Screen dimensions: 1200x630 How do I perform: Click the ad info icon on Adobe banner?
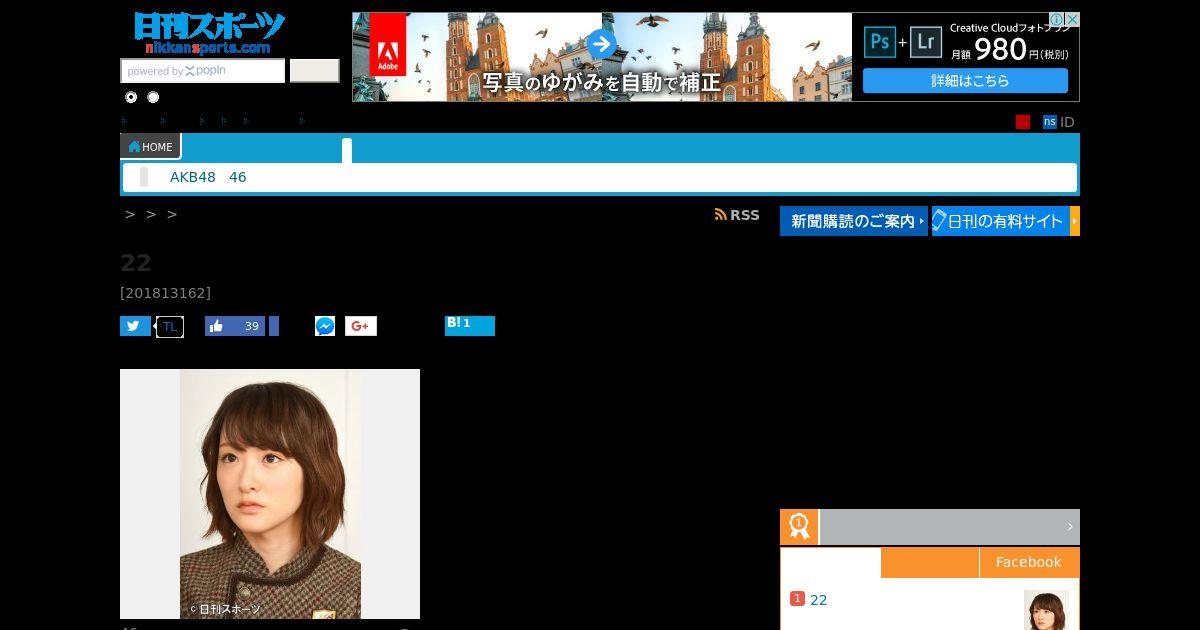pyautogui.click(x=1056, y=19)
